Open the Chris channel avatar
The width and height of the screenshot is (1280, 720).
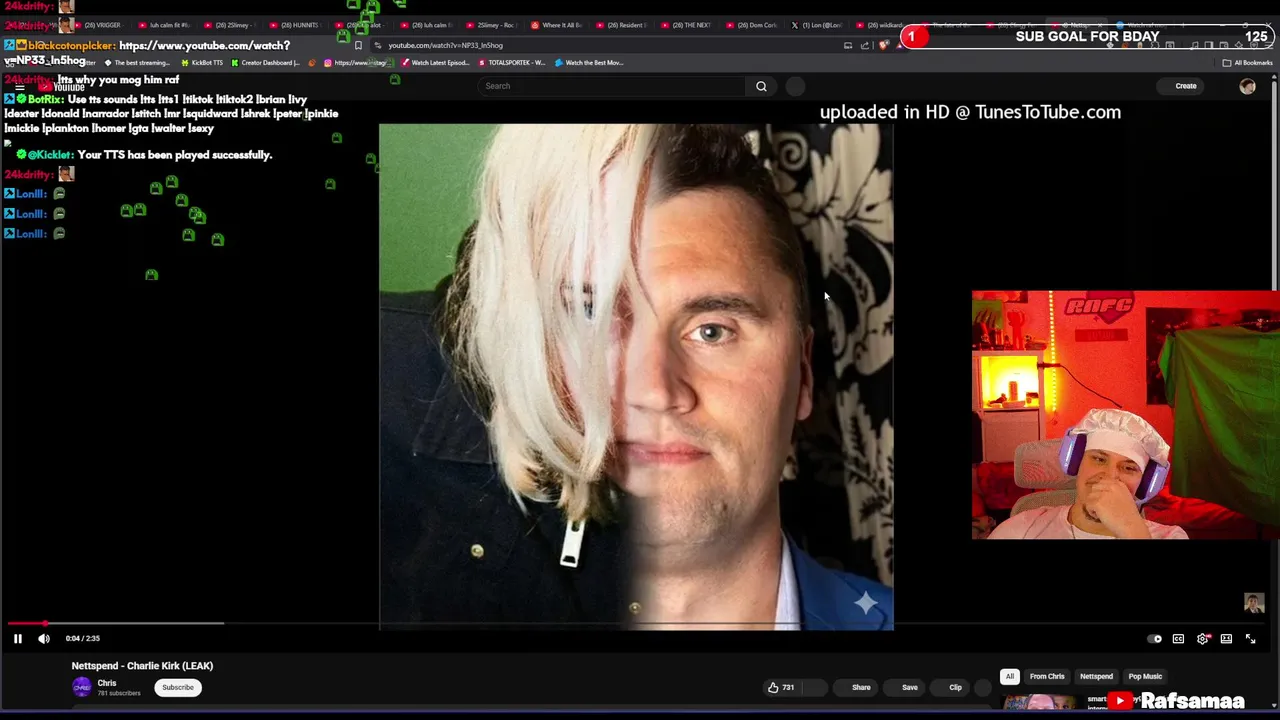(x=82, y=687)
